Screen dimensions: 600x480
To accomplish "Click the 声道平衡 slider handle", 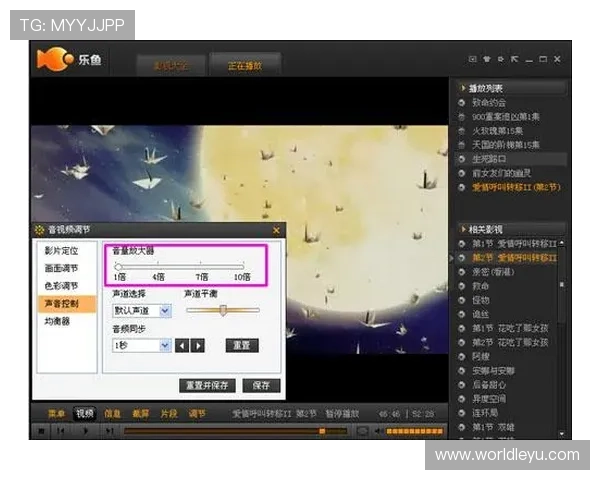I will [x=222, y=311].
